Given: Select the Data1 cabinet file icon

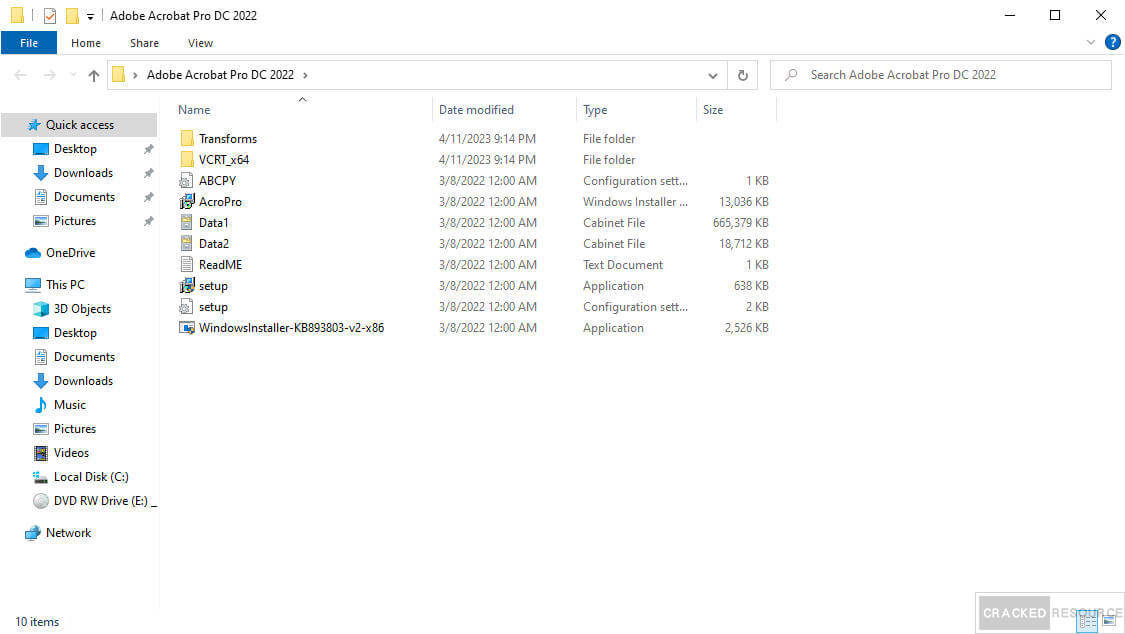Looking at the screenshot, I should pyautogui.click(x=187, y=222).
